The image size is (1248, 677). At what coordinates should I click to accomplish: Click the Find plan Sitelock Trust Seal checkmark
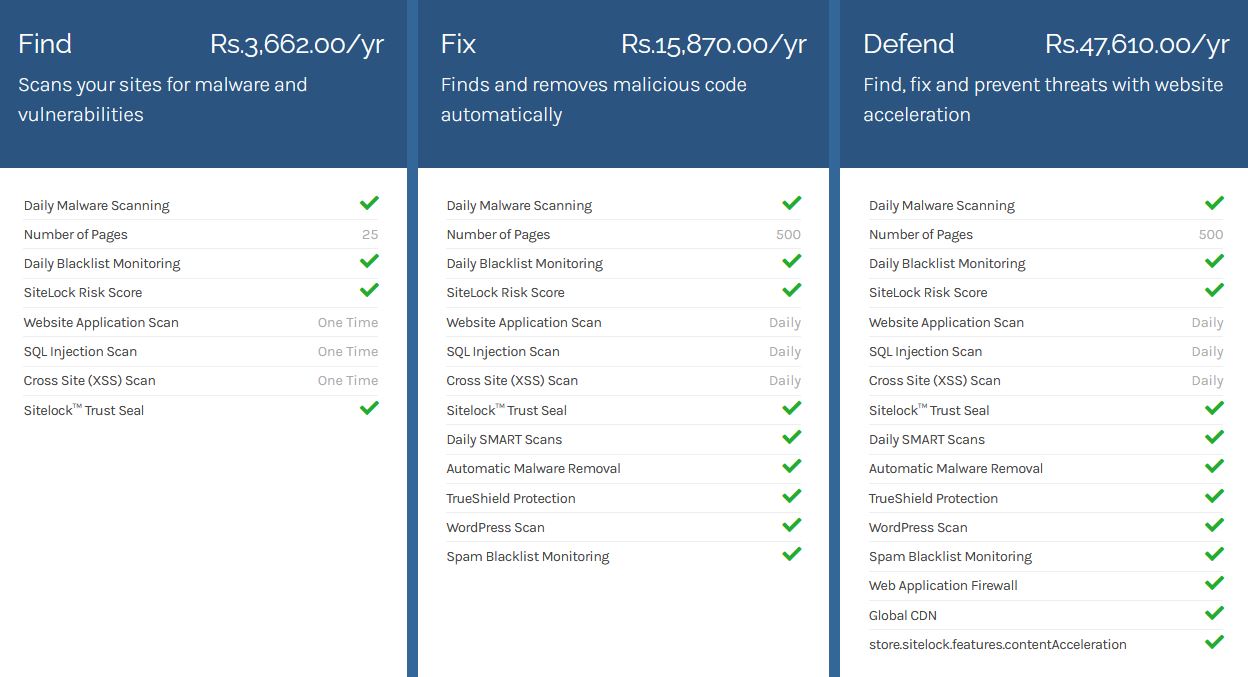pyautogui.click(x=369, y=408)
